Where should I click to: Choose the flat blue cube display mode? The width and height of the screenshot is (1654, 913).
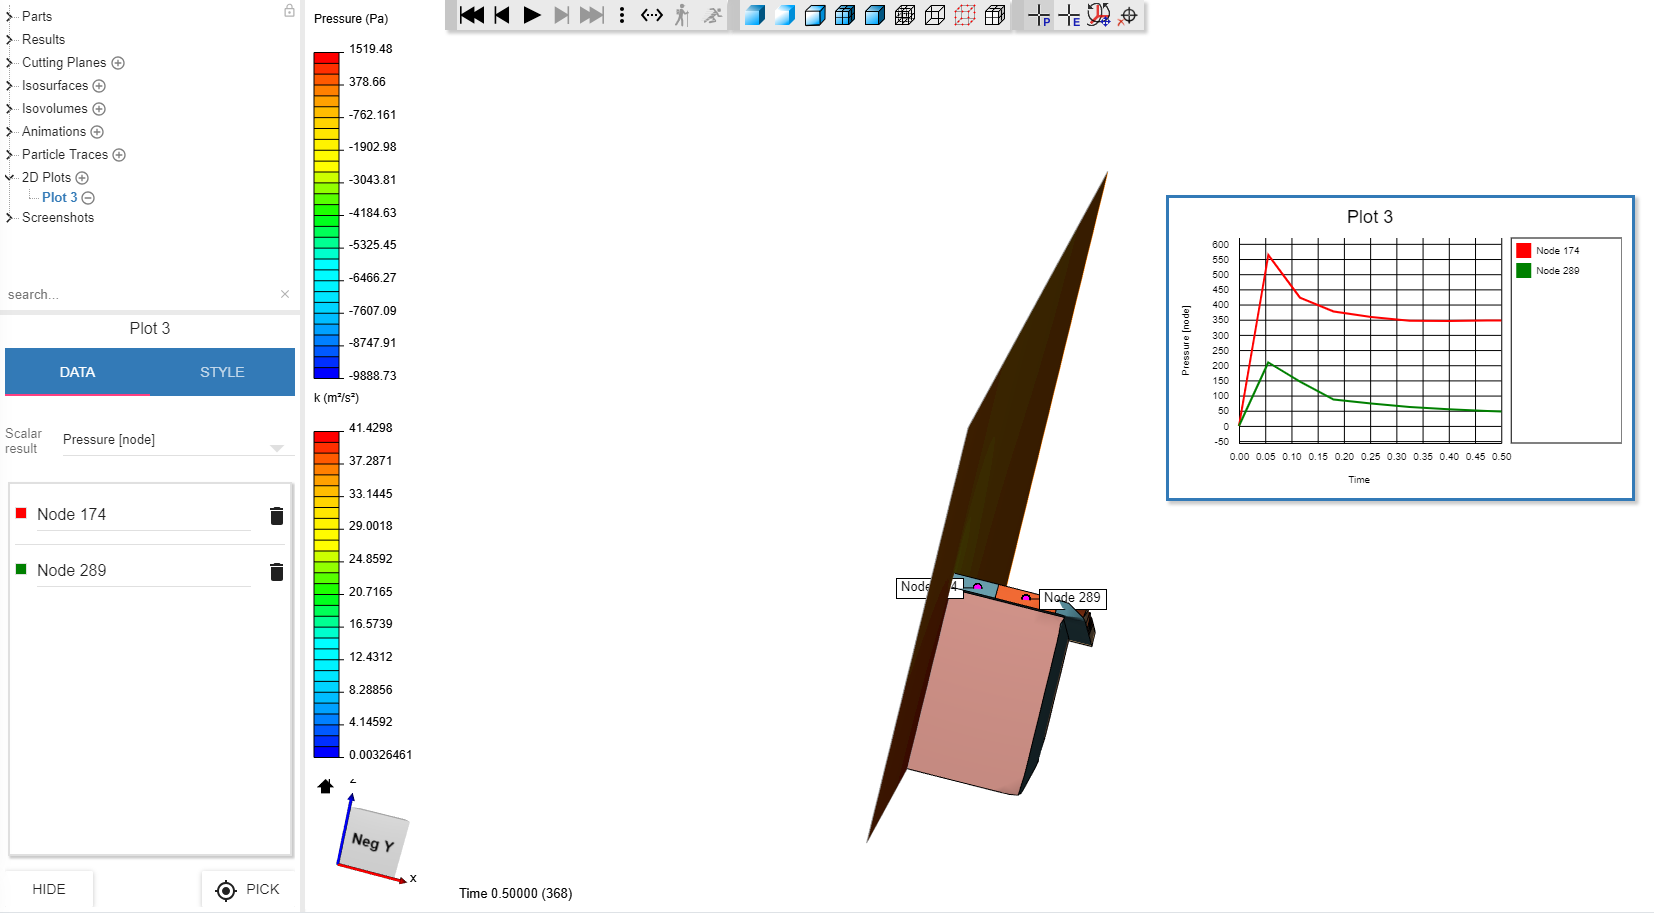(875, 15)
